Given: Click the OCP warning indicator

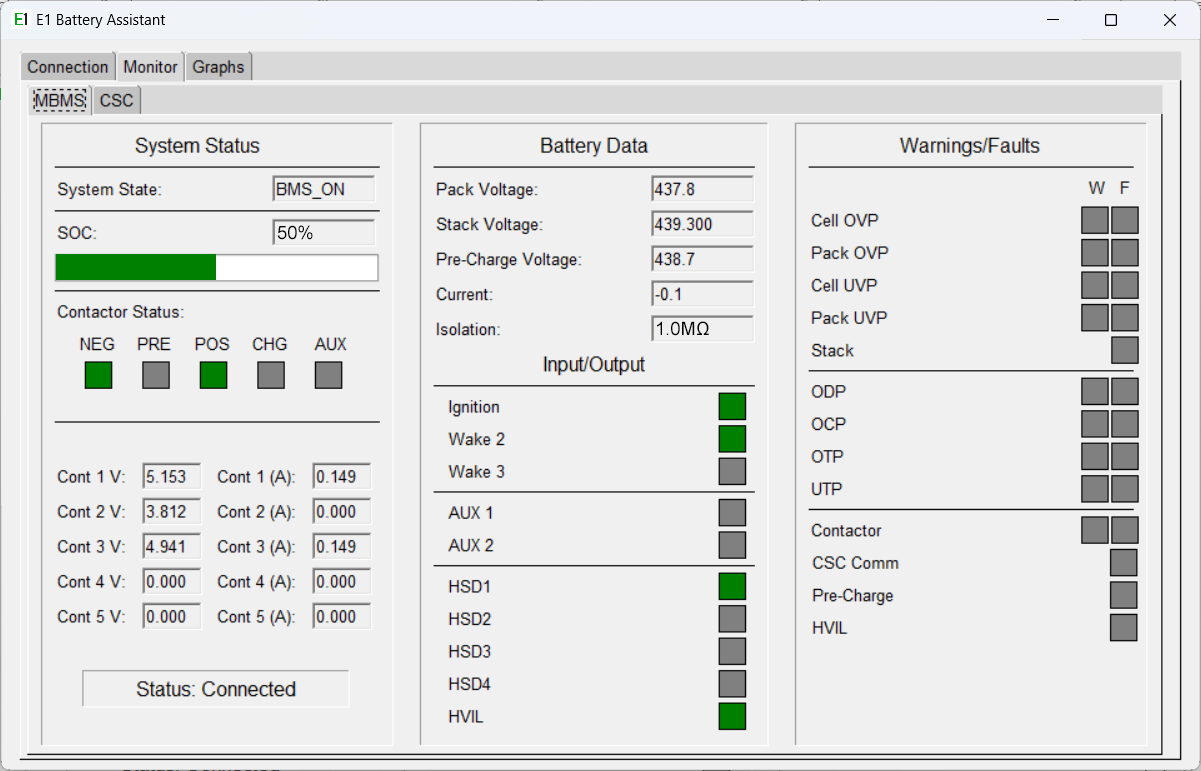Looking at the screenshot, I should [x=1094, y=423].
